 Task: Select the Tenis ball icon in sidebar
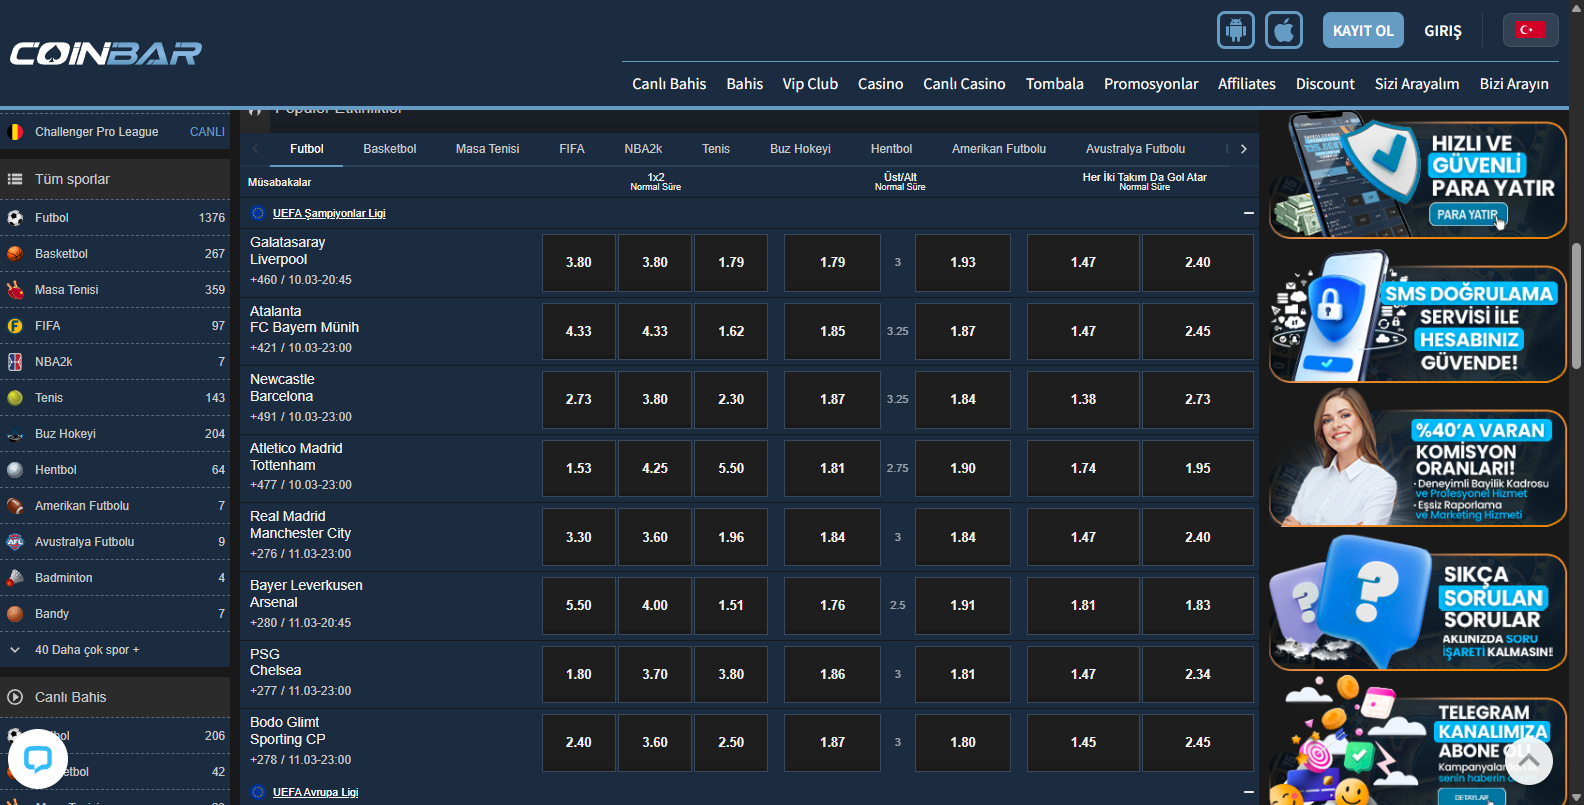15,398
